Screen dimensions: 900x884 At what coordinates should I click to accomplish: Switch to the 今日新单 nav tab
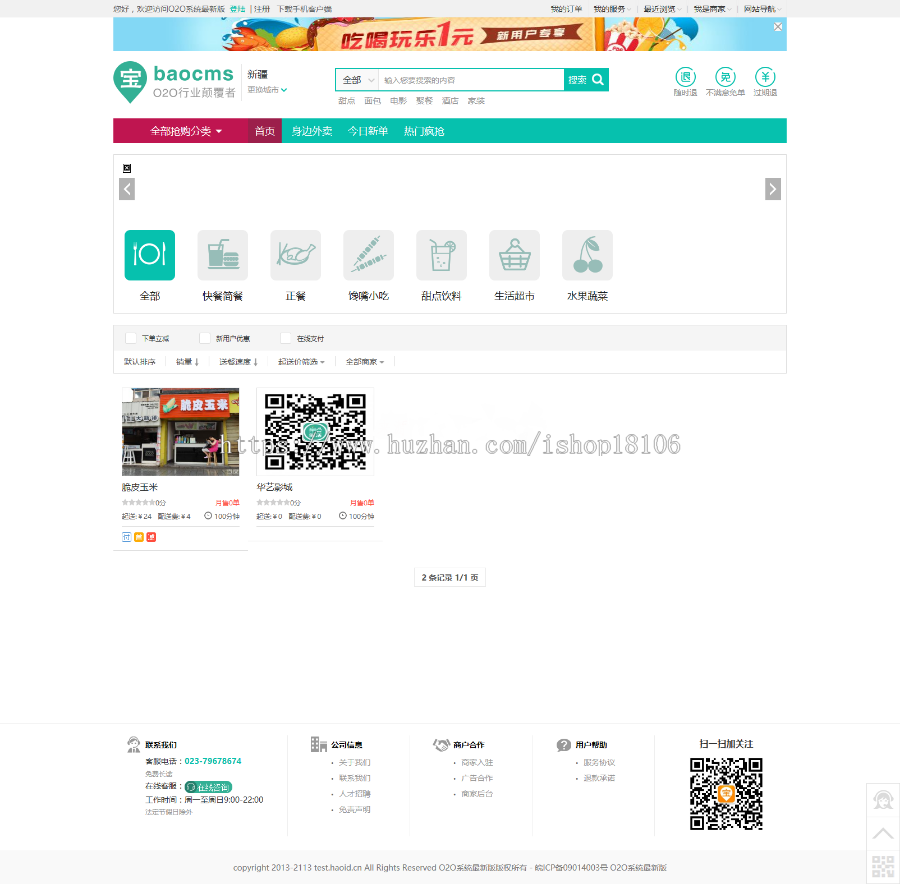(x=368, y=131)
